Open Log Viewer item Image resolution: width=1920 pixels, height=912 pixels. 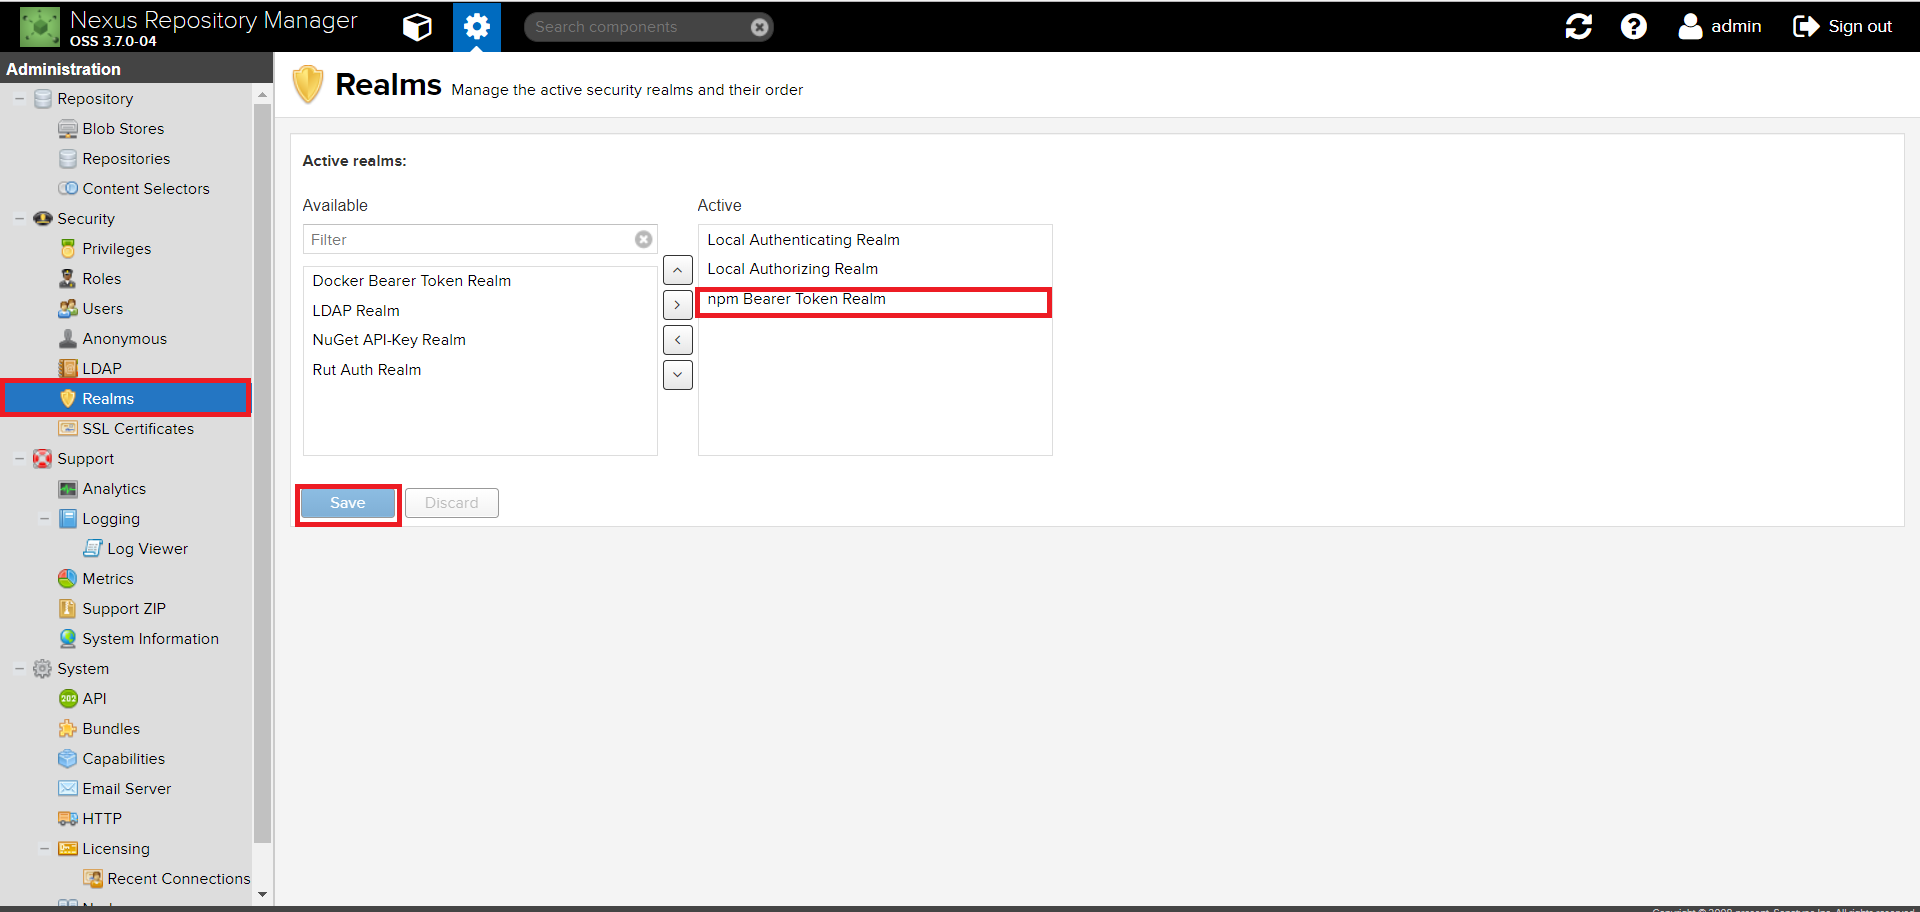pos(147,549)
